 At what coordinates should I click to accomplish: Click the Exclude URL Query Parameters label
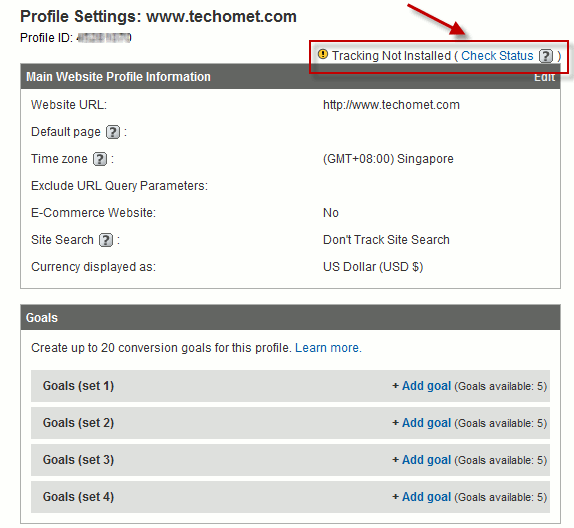tap(119, 186)
